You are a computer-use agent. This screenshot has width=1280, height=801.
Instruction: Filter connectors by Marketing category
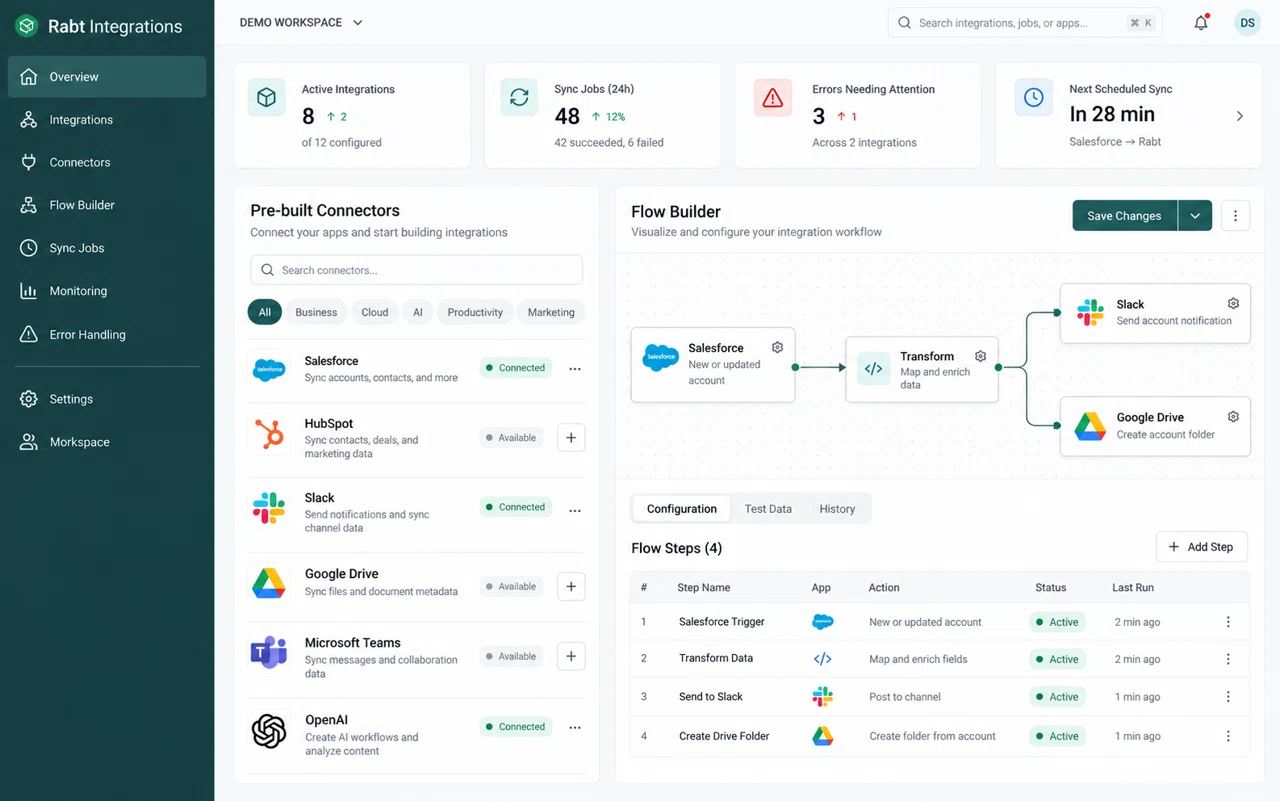(551, 312)
